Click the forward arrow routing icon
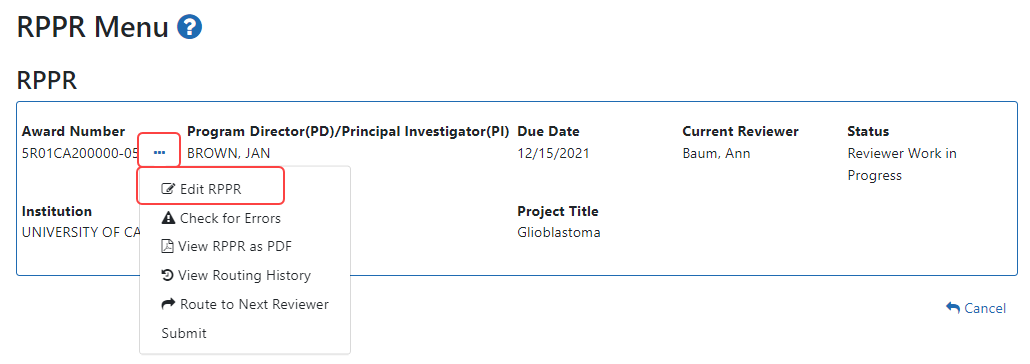Viewport: 1030px width, 364px height. click(168, 304)
